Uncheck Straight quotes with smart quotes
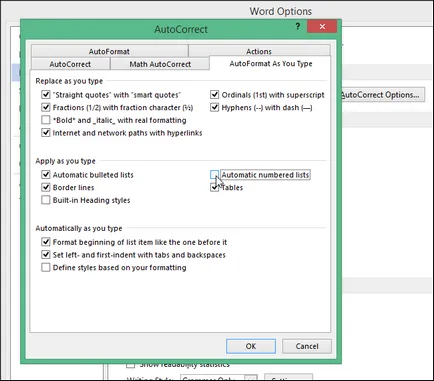 [x=46, y=95]
